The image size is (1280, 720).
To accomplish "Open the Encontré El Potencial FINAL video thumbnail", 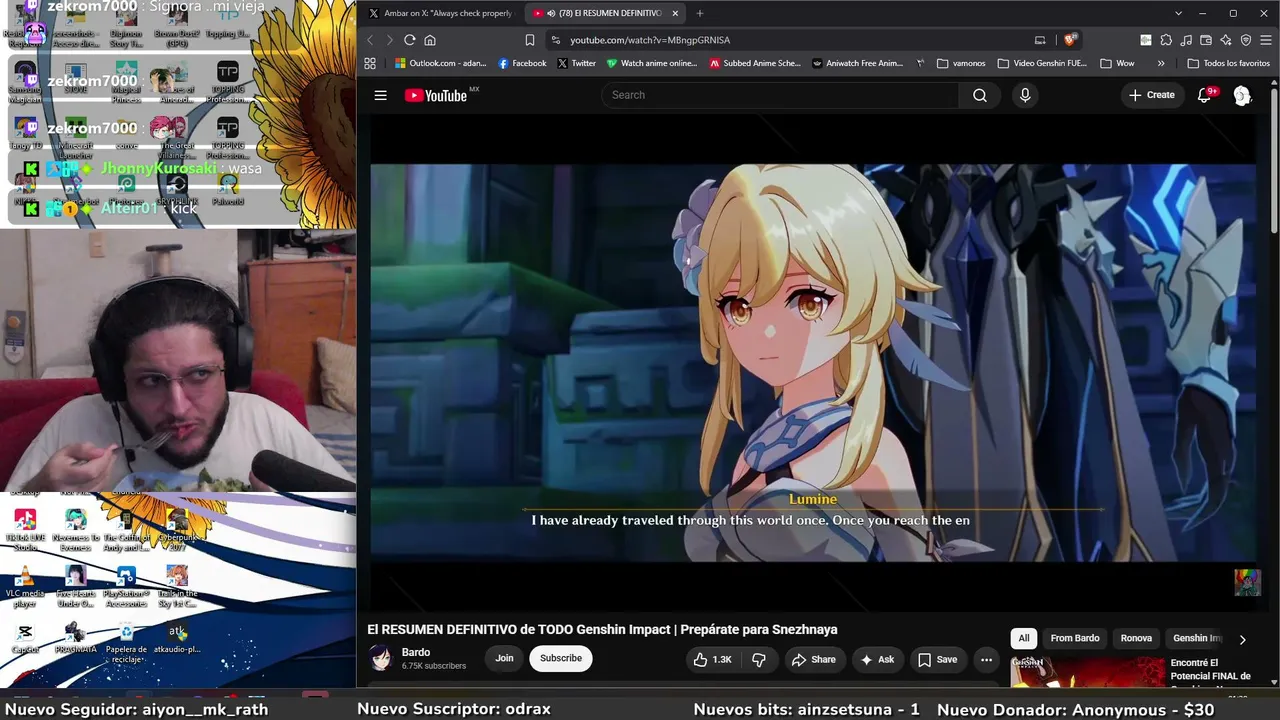I will (1087, 672).
